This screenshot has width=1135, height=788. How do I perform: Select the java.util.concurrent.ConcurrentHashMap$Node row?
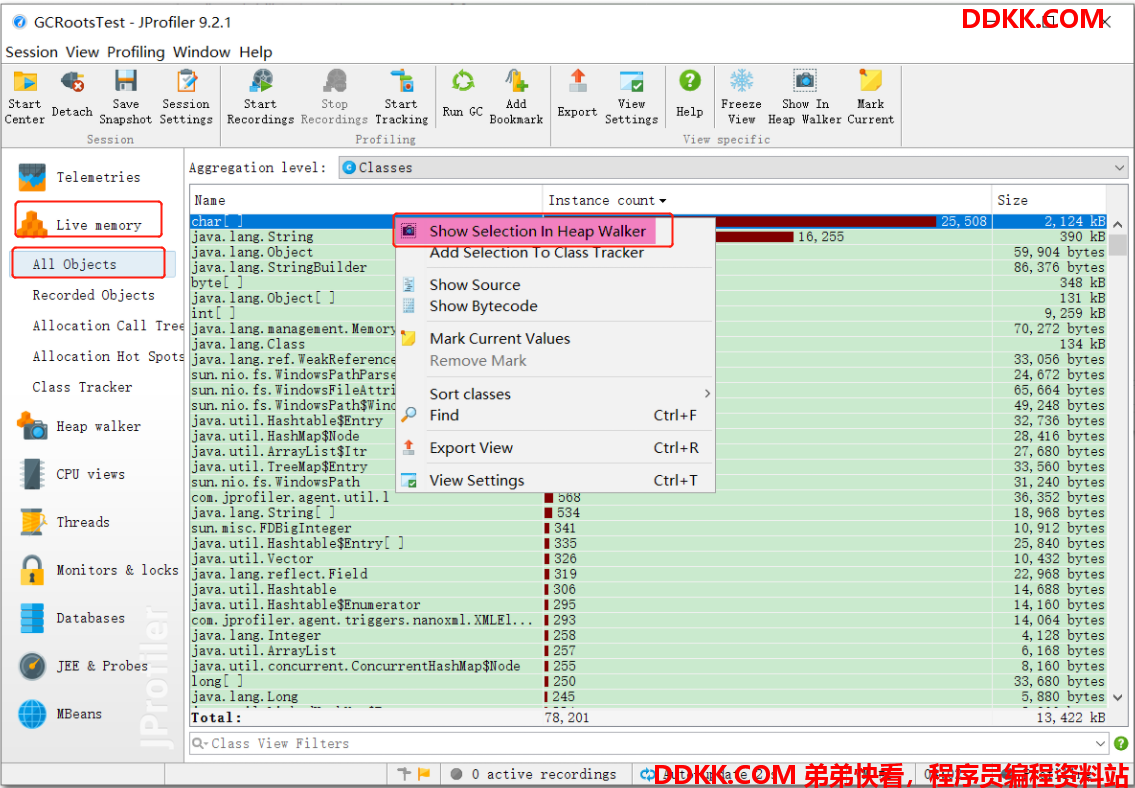pyautogui.click(x=648, y=666)
